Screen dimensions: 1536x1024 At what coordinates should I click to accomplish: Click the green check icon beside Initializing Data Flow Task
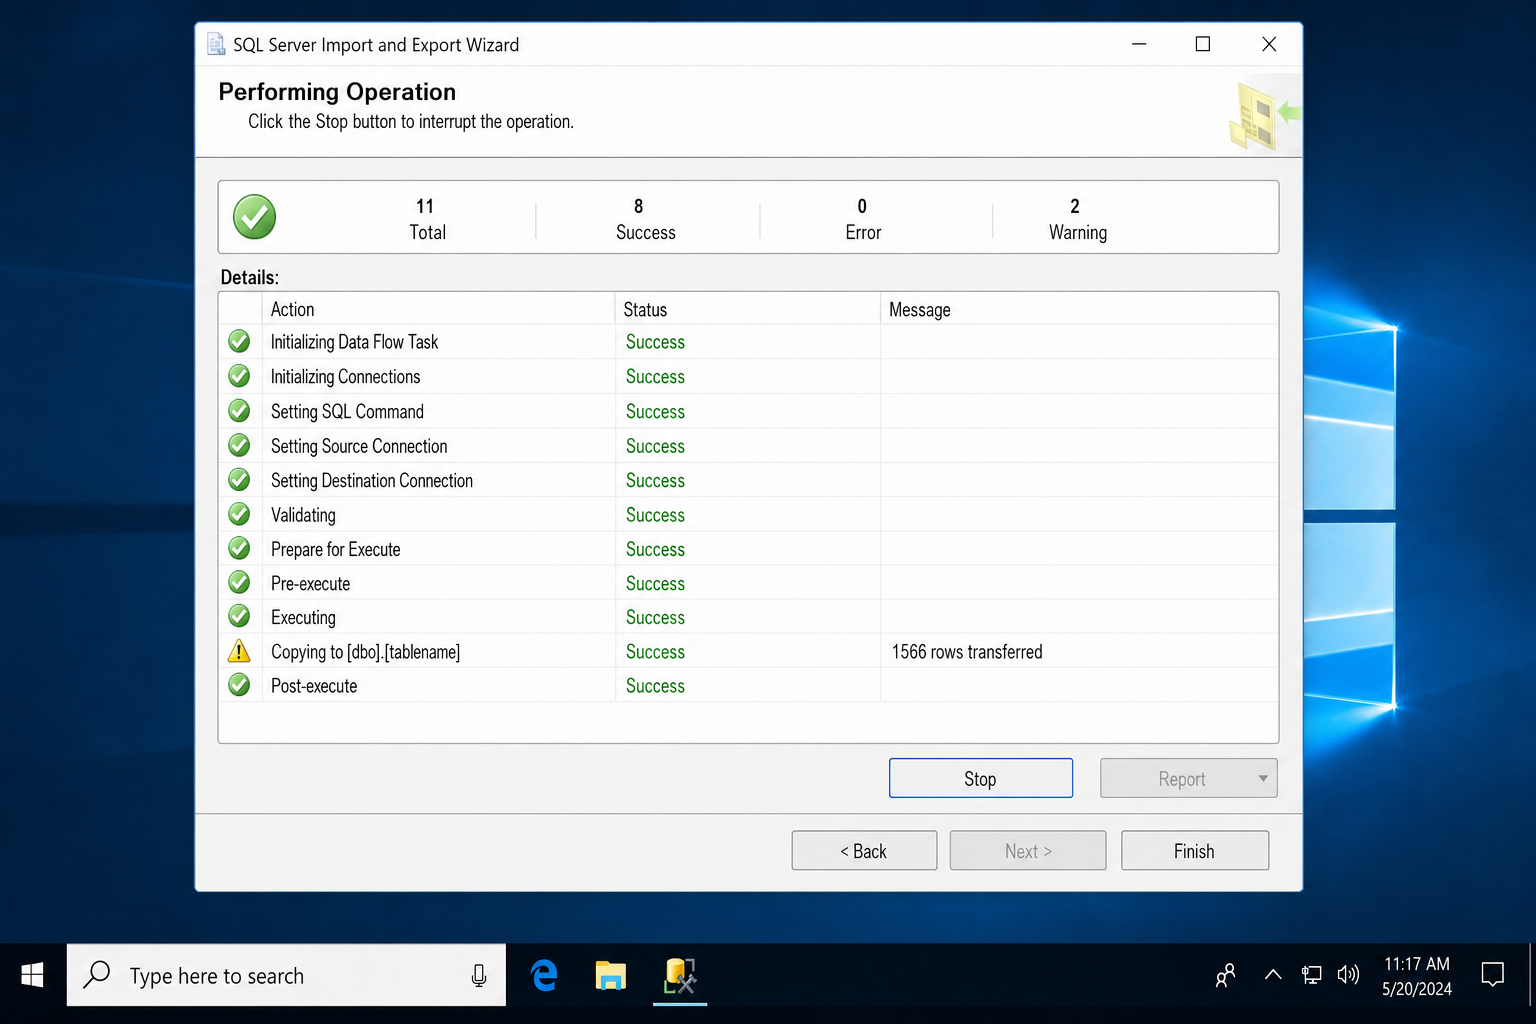[239, 341]
